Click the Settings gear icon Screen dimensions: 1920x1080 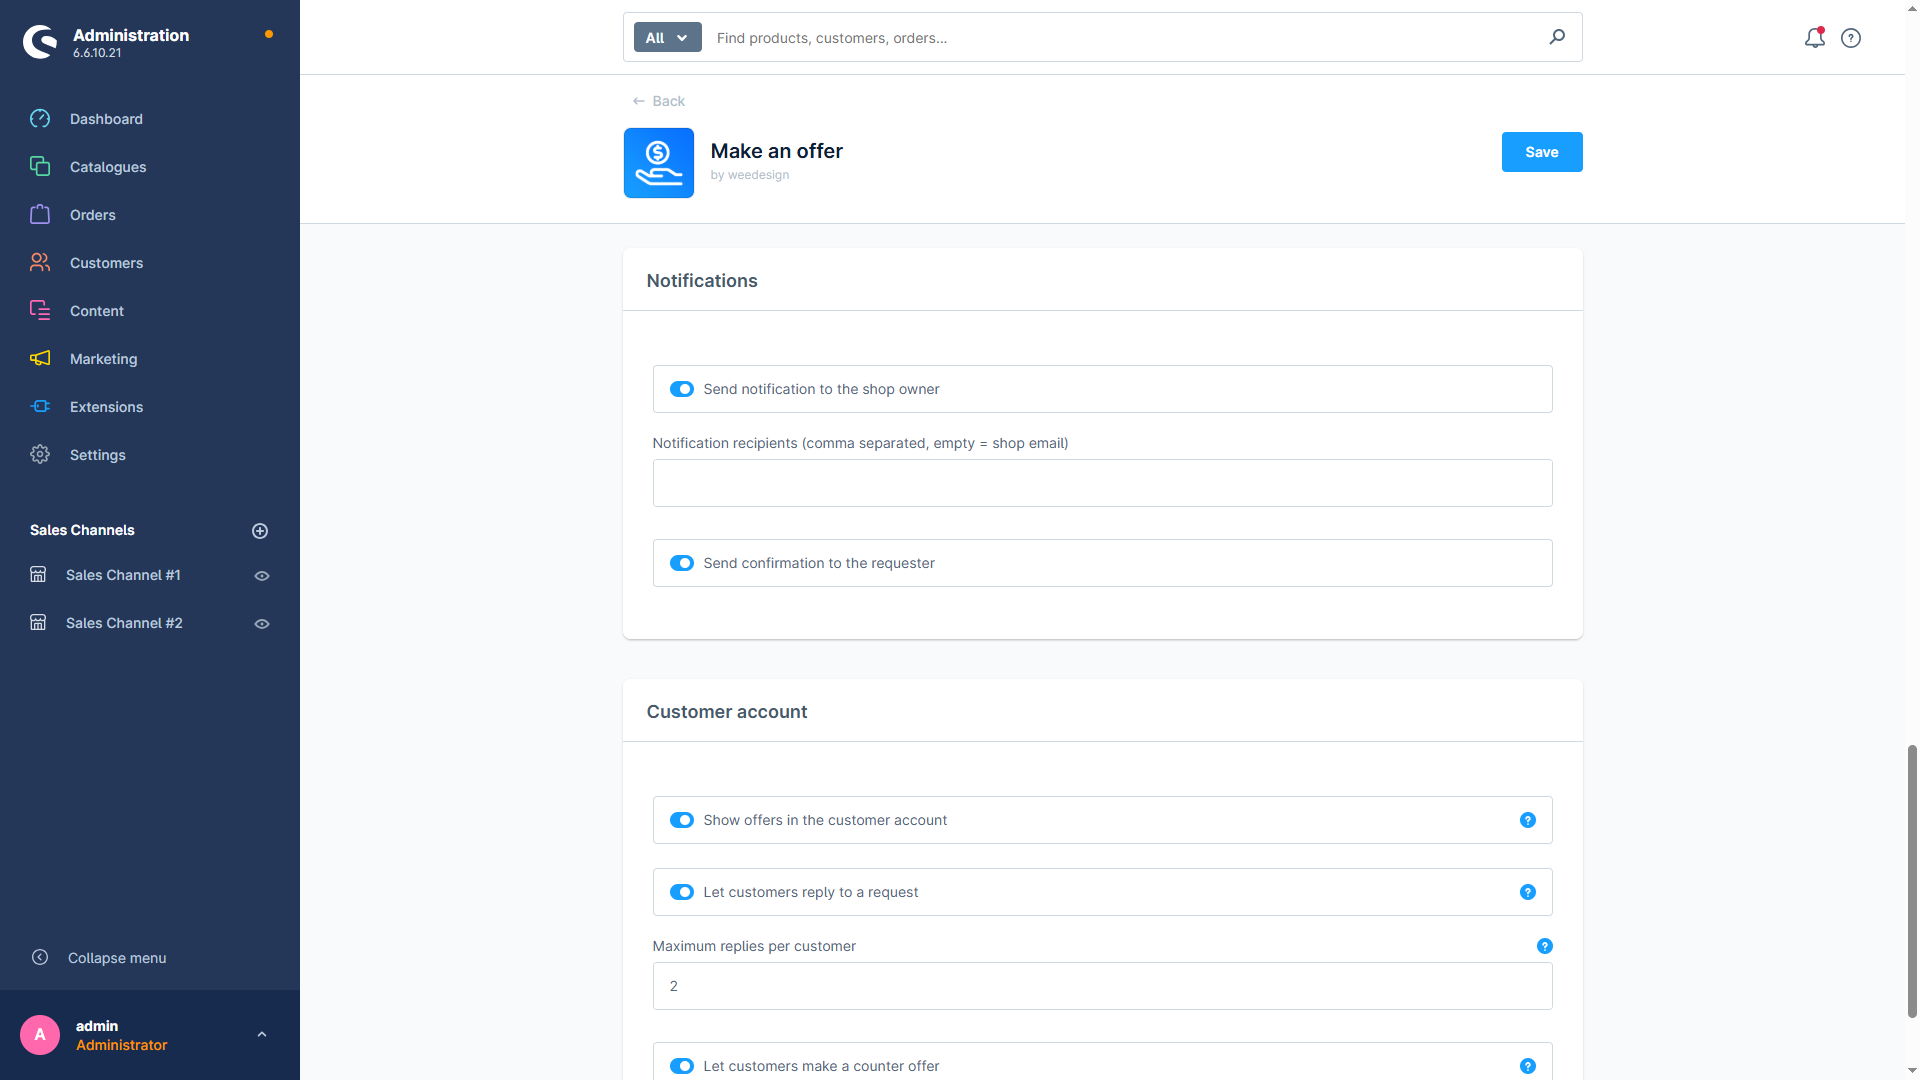(x=40, y=455)
